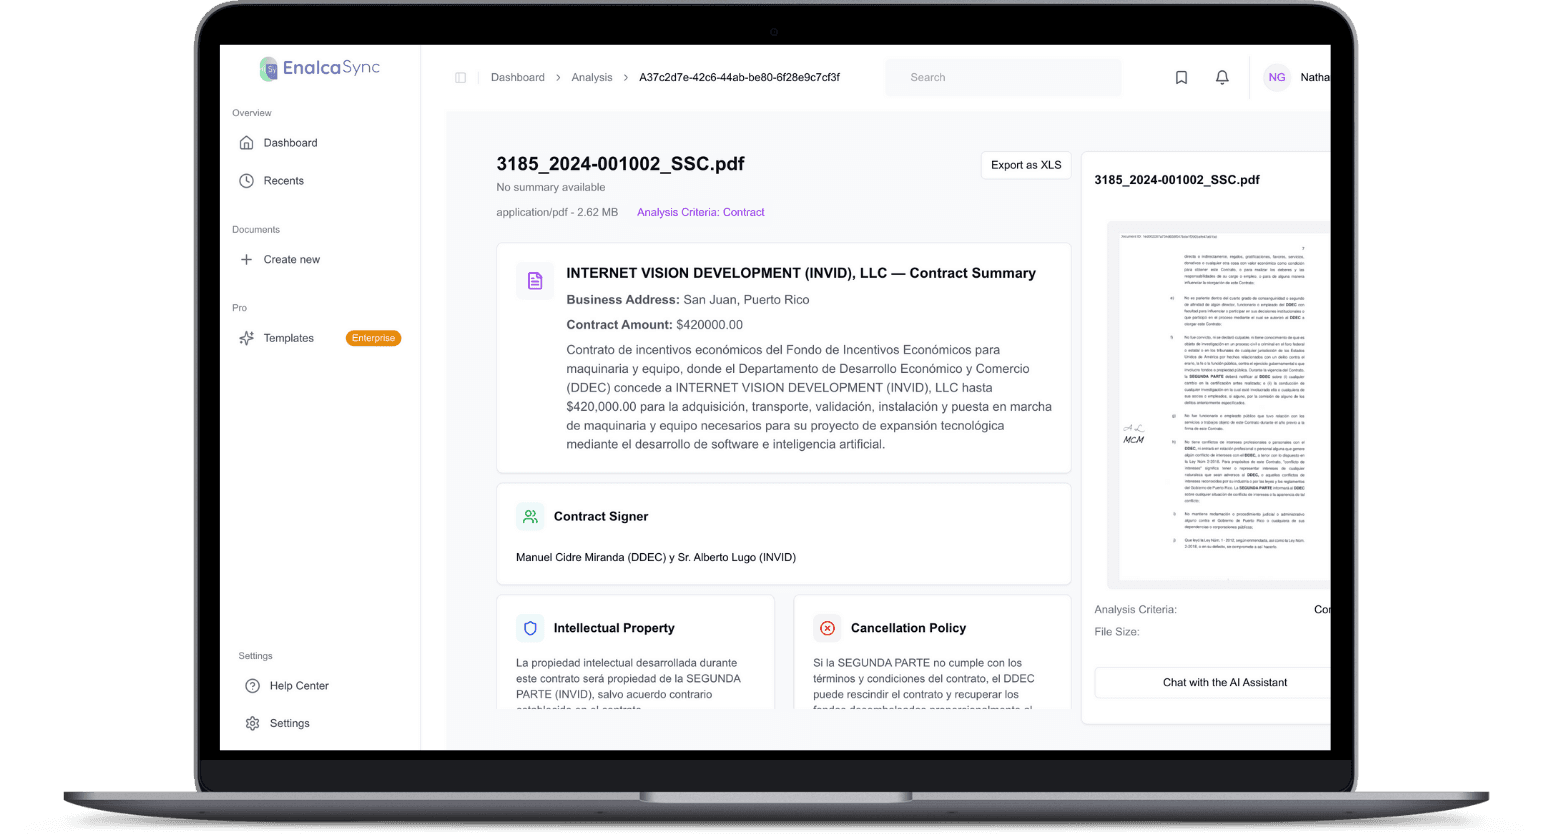Focus the Search field
Viewport: 1551px width, 840px height.
[x=1003, y=78]
